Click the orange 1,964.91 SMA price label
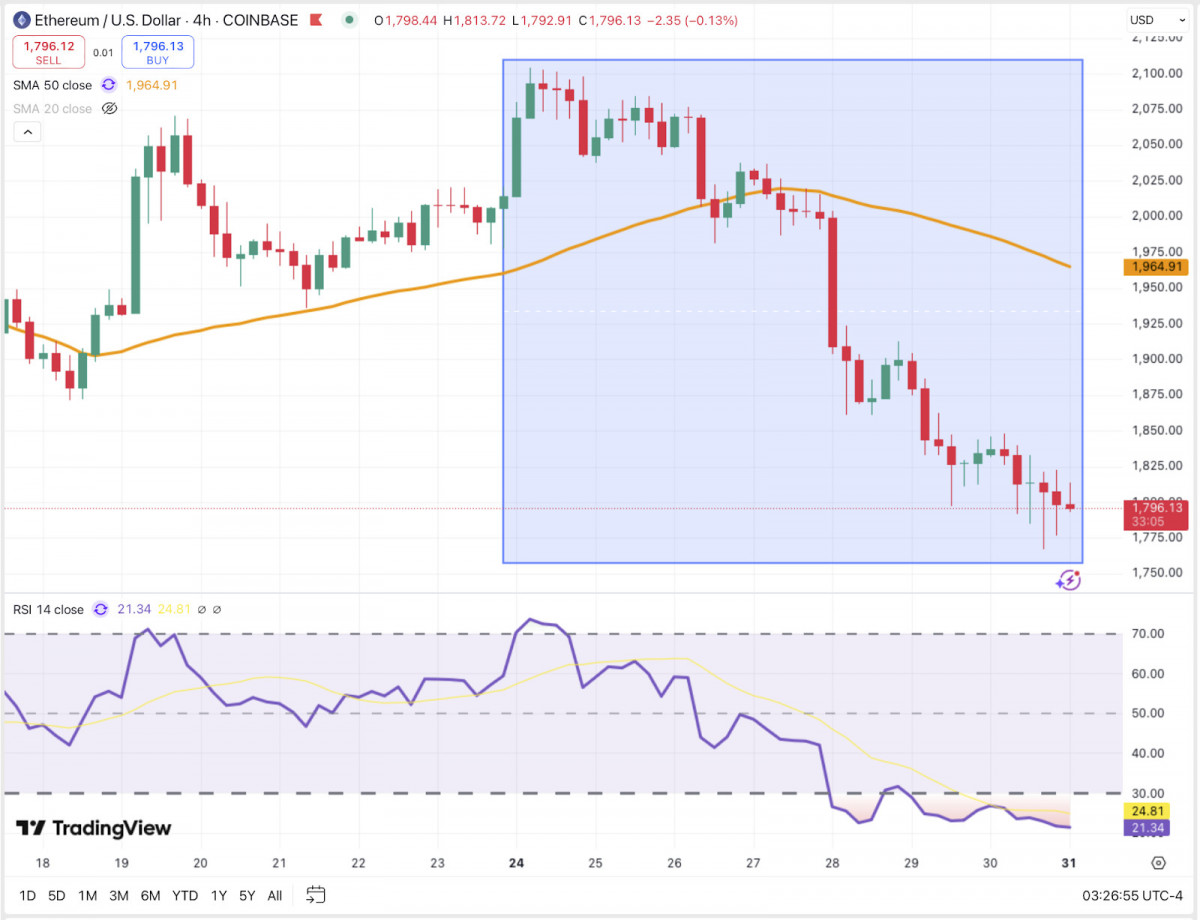 pyautogui.click(x=1155, y=267)
